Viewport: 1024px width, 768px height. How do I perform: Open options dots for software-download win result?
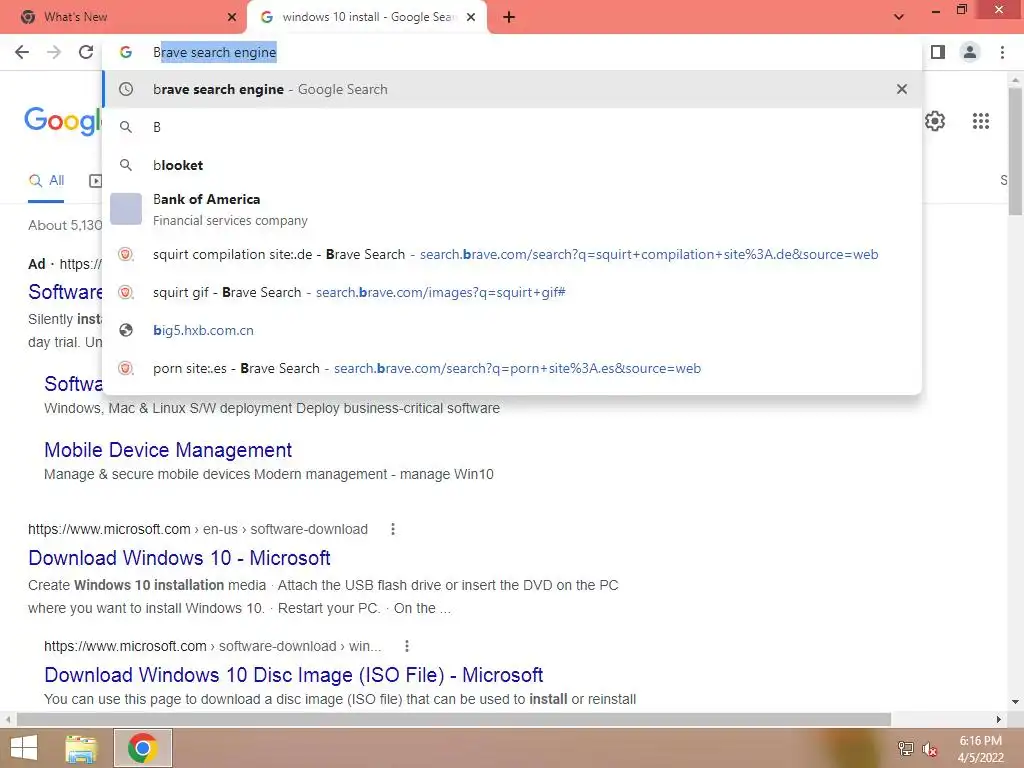[x=407, y=646]
